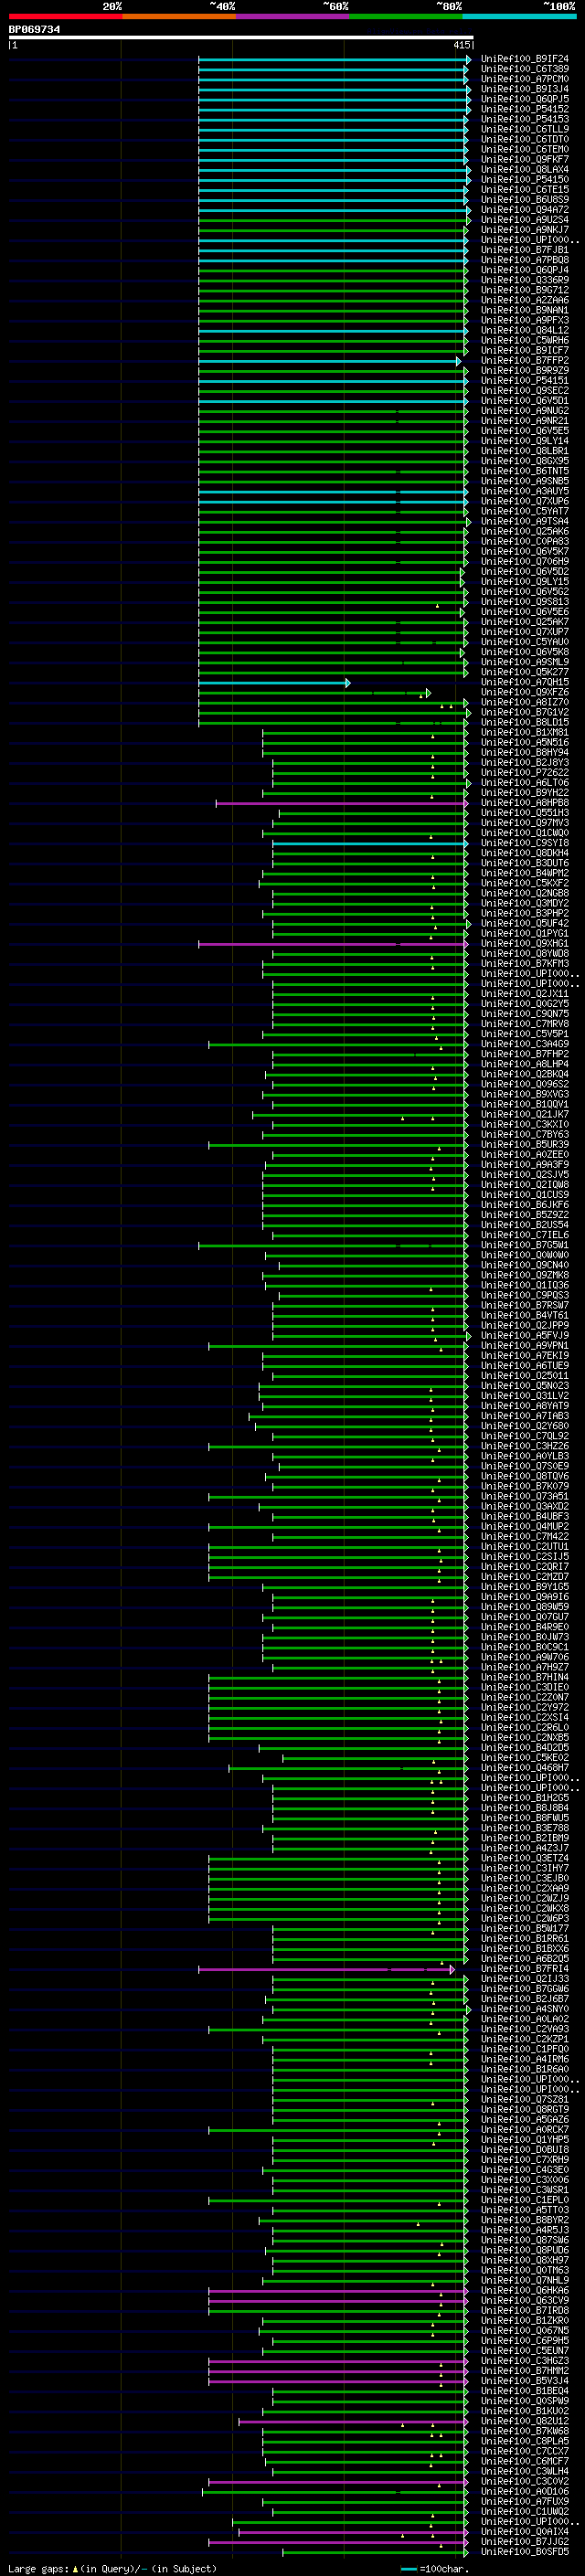This screenshot has width=585, height=2576.
Task: Click the UniRef100_P72622 label
Action: pyautogui.click(x=524, y=773)
